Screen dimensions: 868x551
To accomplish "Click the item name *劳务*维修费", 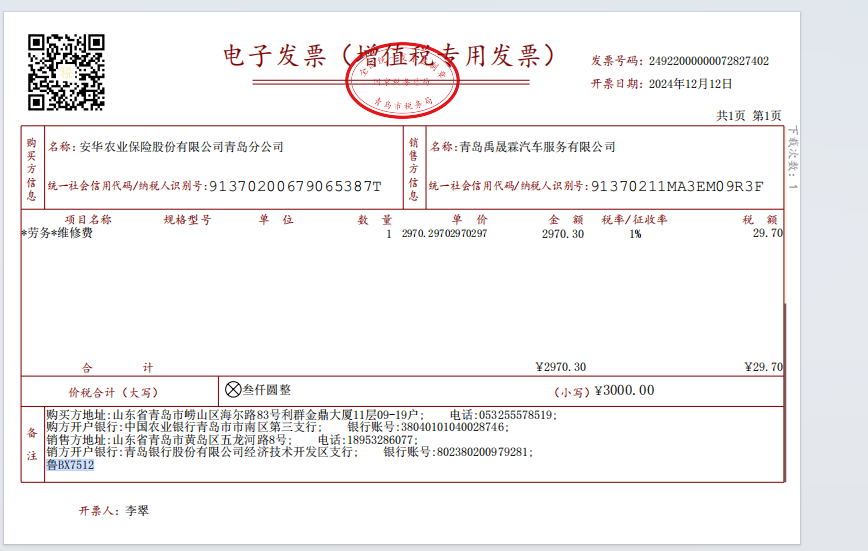I will (57, 233).
